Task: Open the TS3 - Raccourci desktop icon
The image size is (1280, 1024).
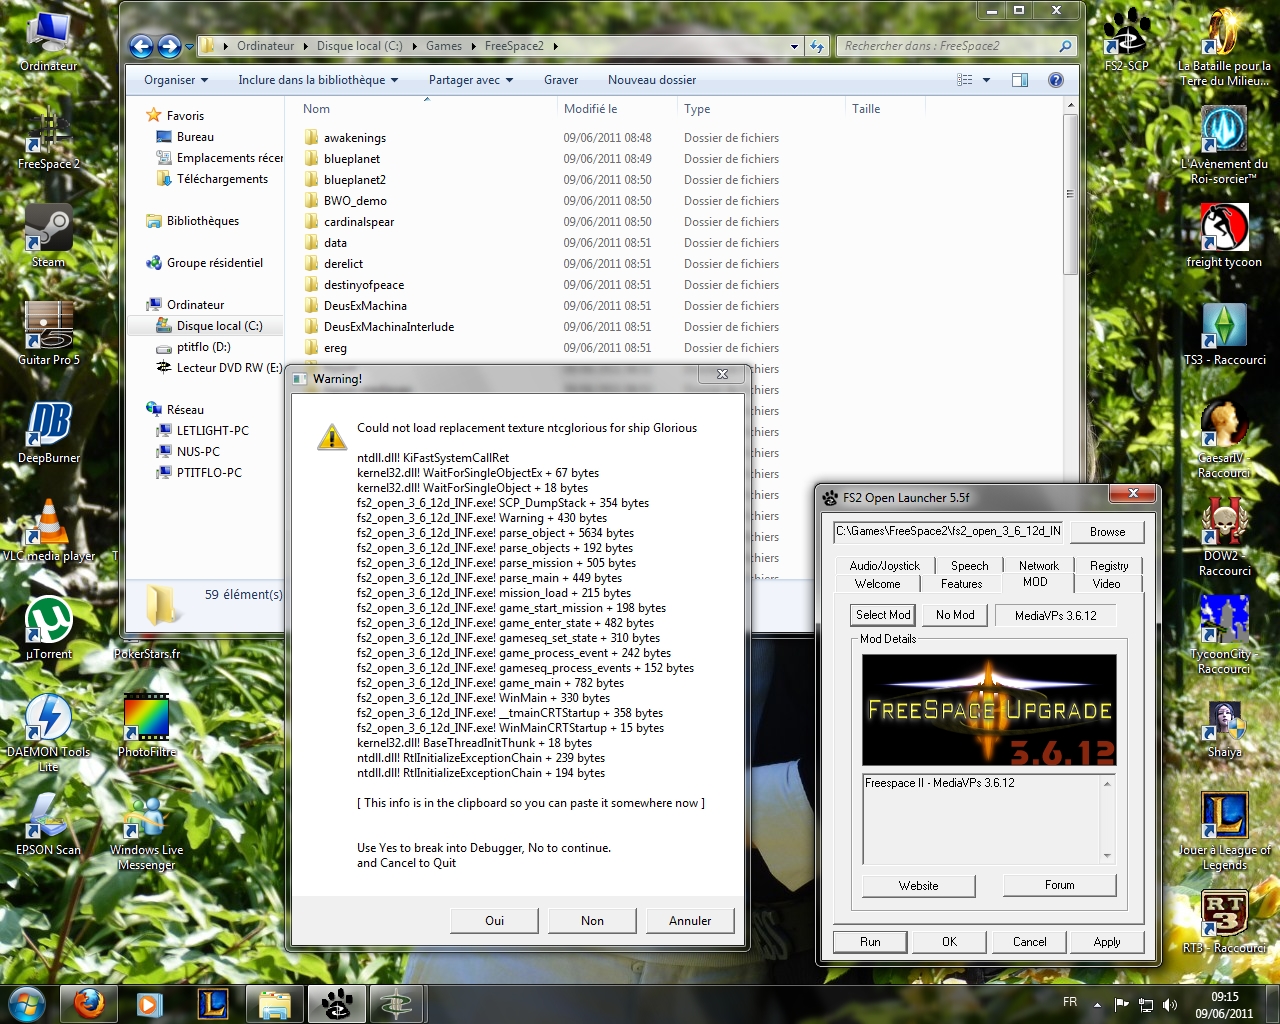Action: click(x=1224, y=335)
